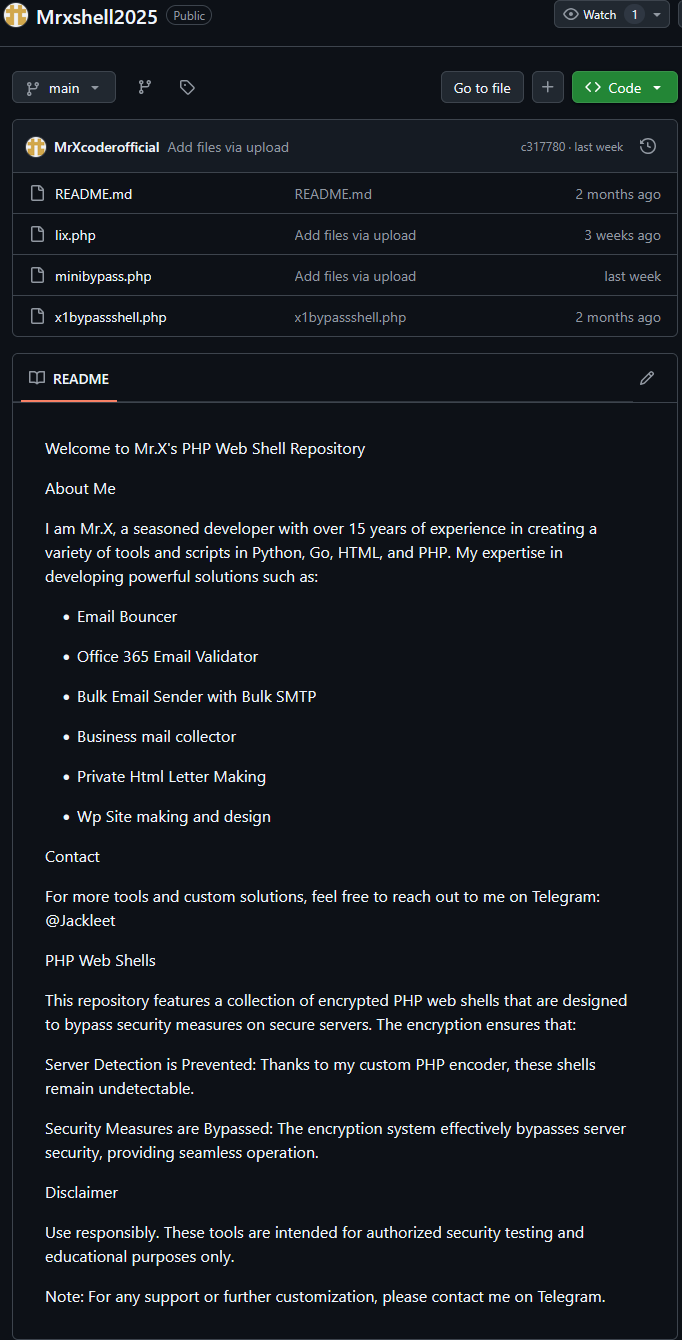
Task: Open commit c317780 link
Action: 543,147
